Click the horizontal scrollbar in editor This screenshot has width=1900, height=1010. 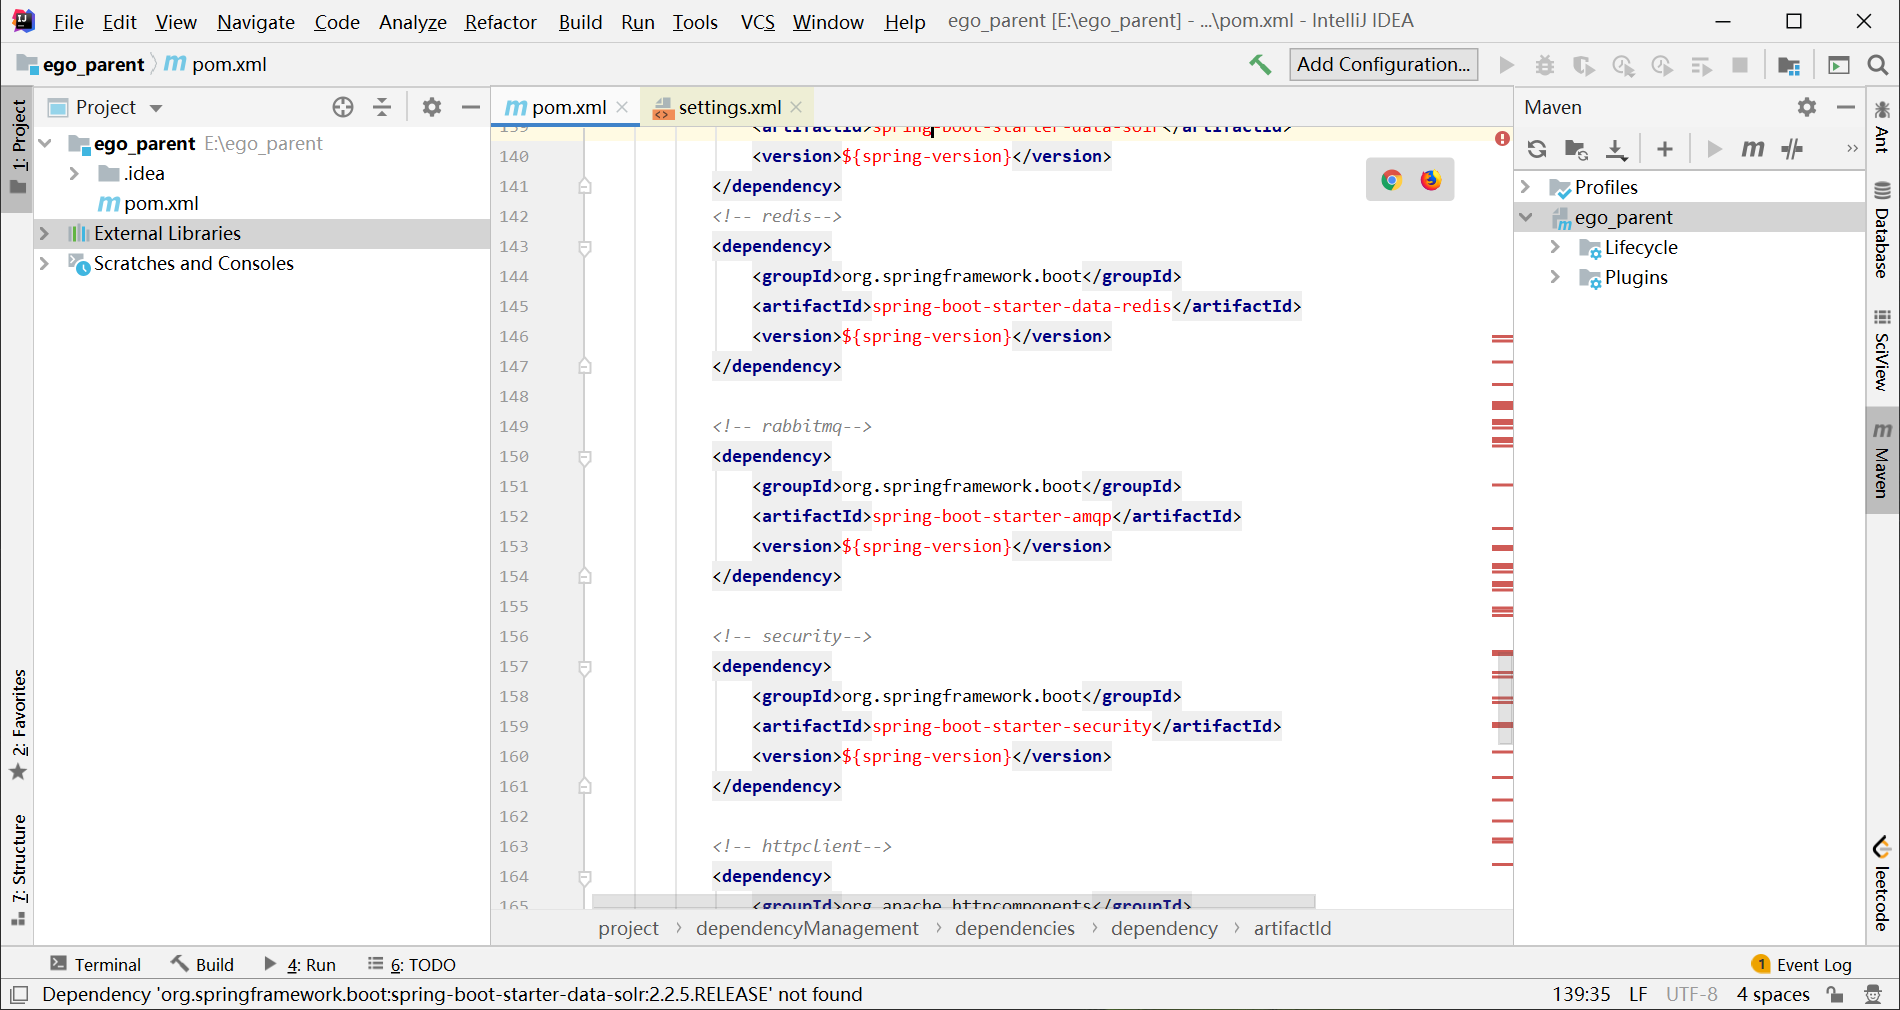click(x=953, y=901)
